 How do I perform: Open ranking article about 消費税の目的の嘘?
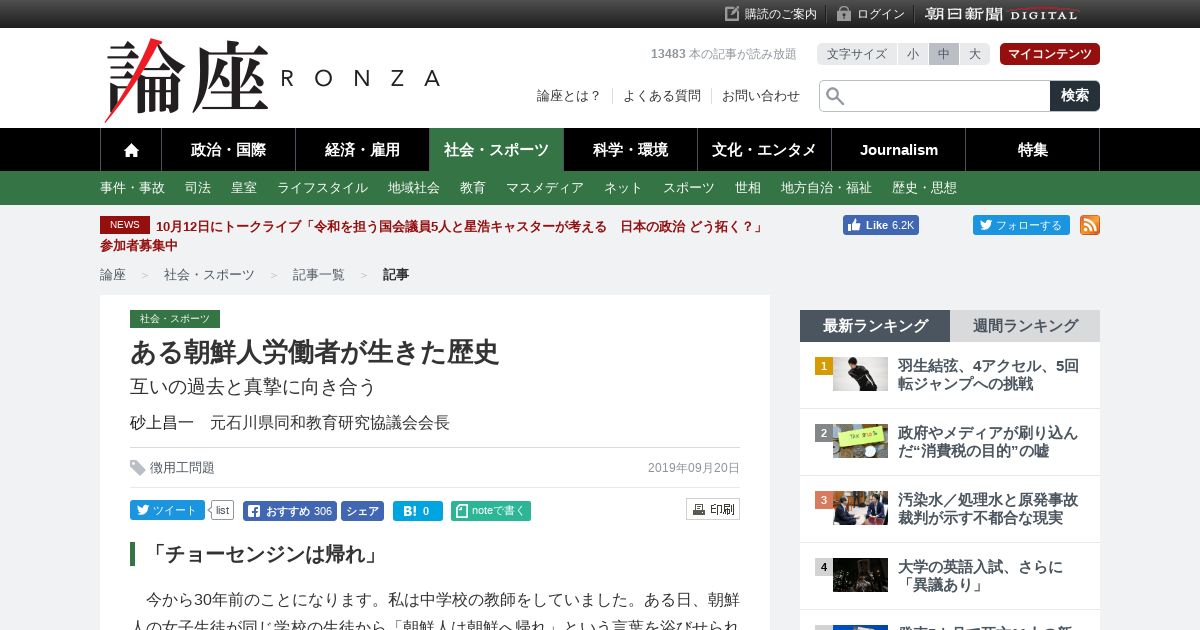click(x=988, y=442)
